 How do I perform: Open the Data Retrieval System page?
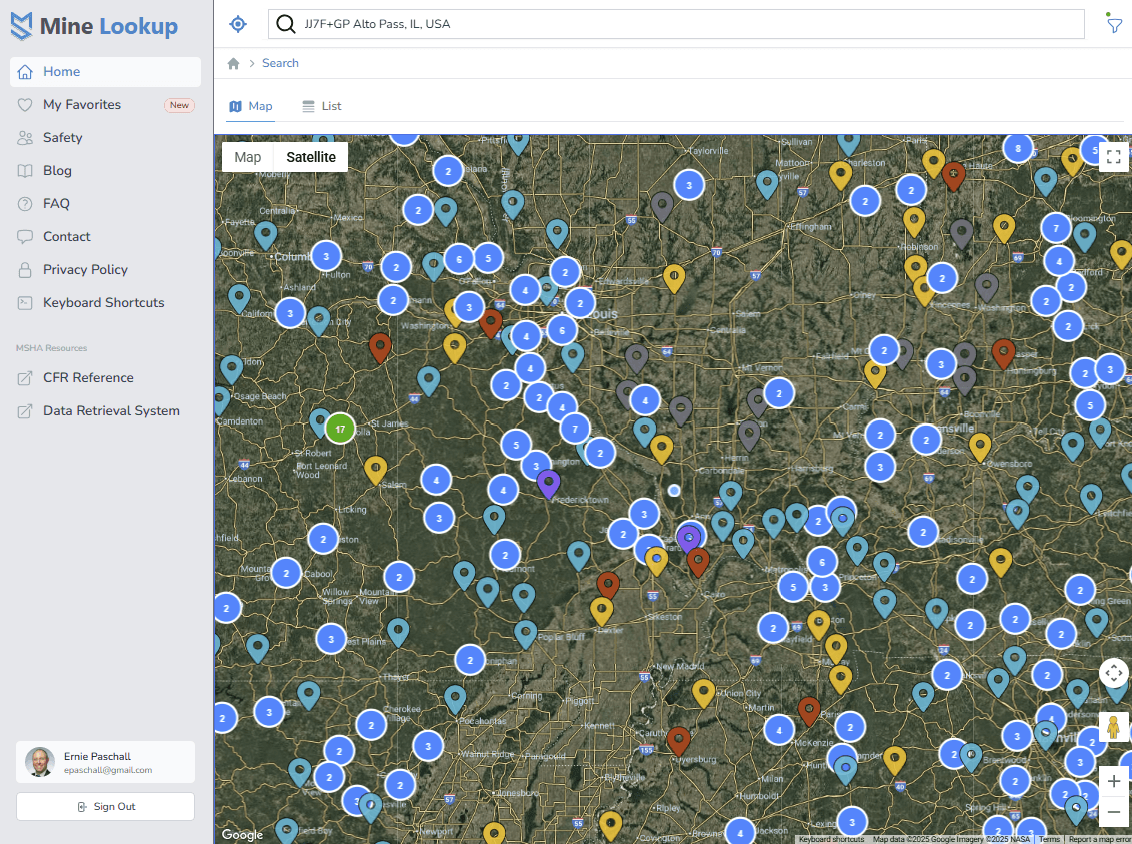(111, 410)
